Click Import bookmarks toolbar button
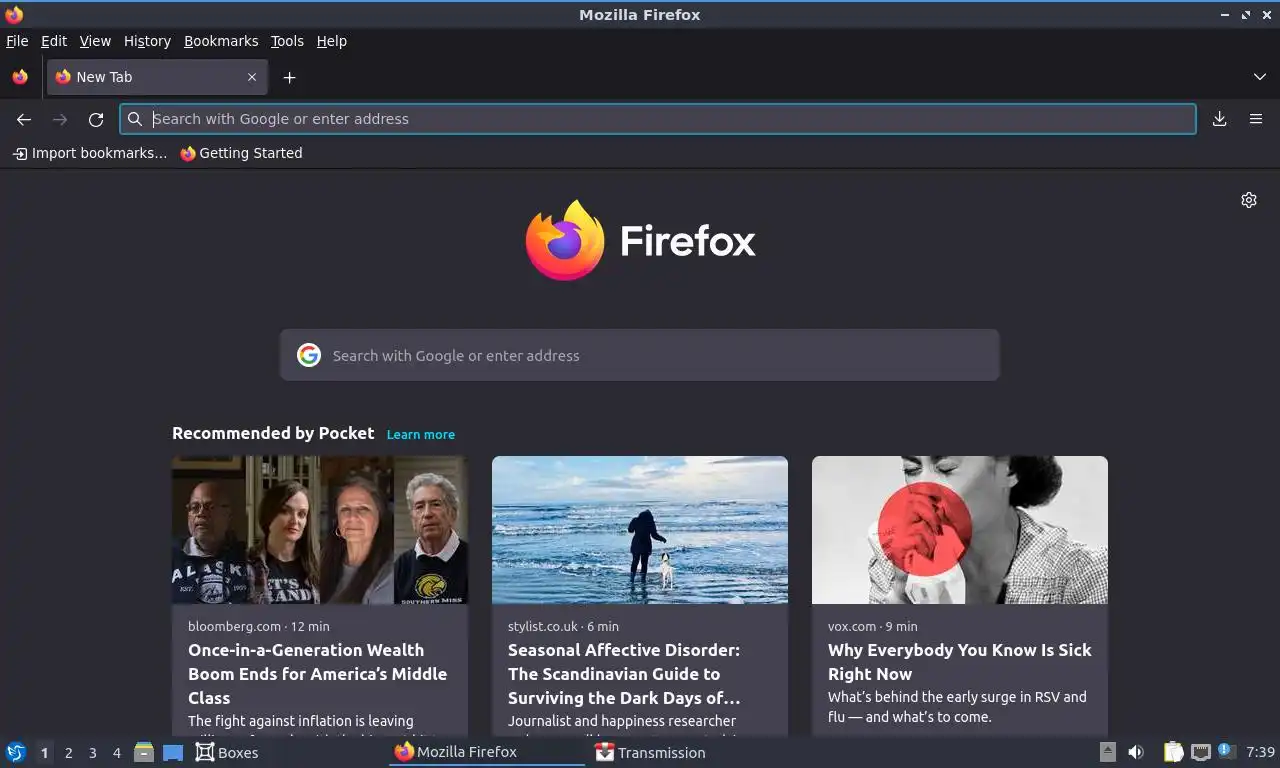The width and height of the screenshot is (1280, 768). click(90, 153)
